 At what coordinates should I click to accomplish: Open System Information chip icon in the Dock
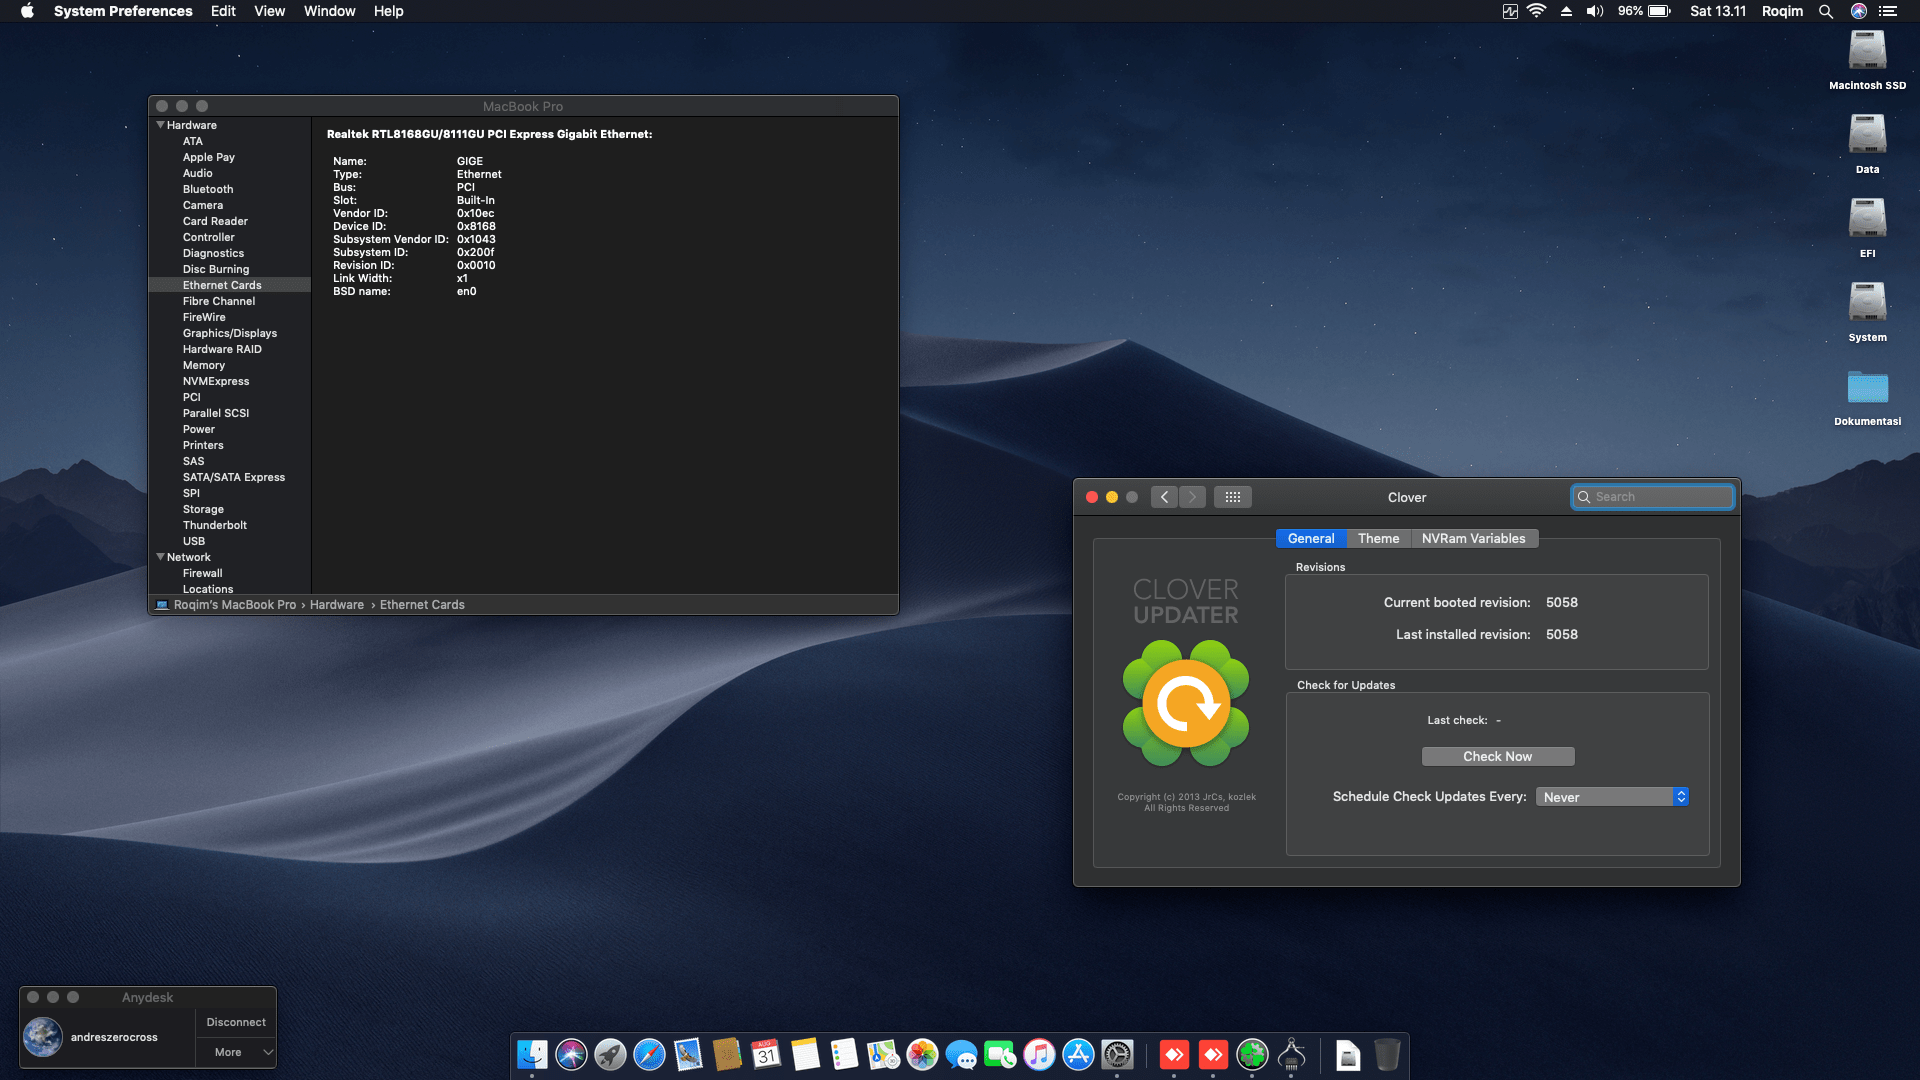pyautogui.click(x=1291, y=1054)
